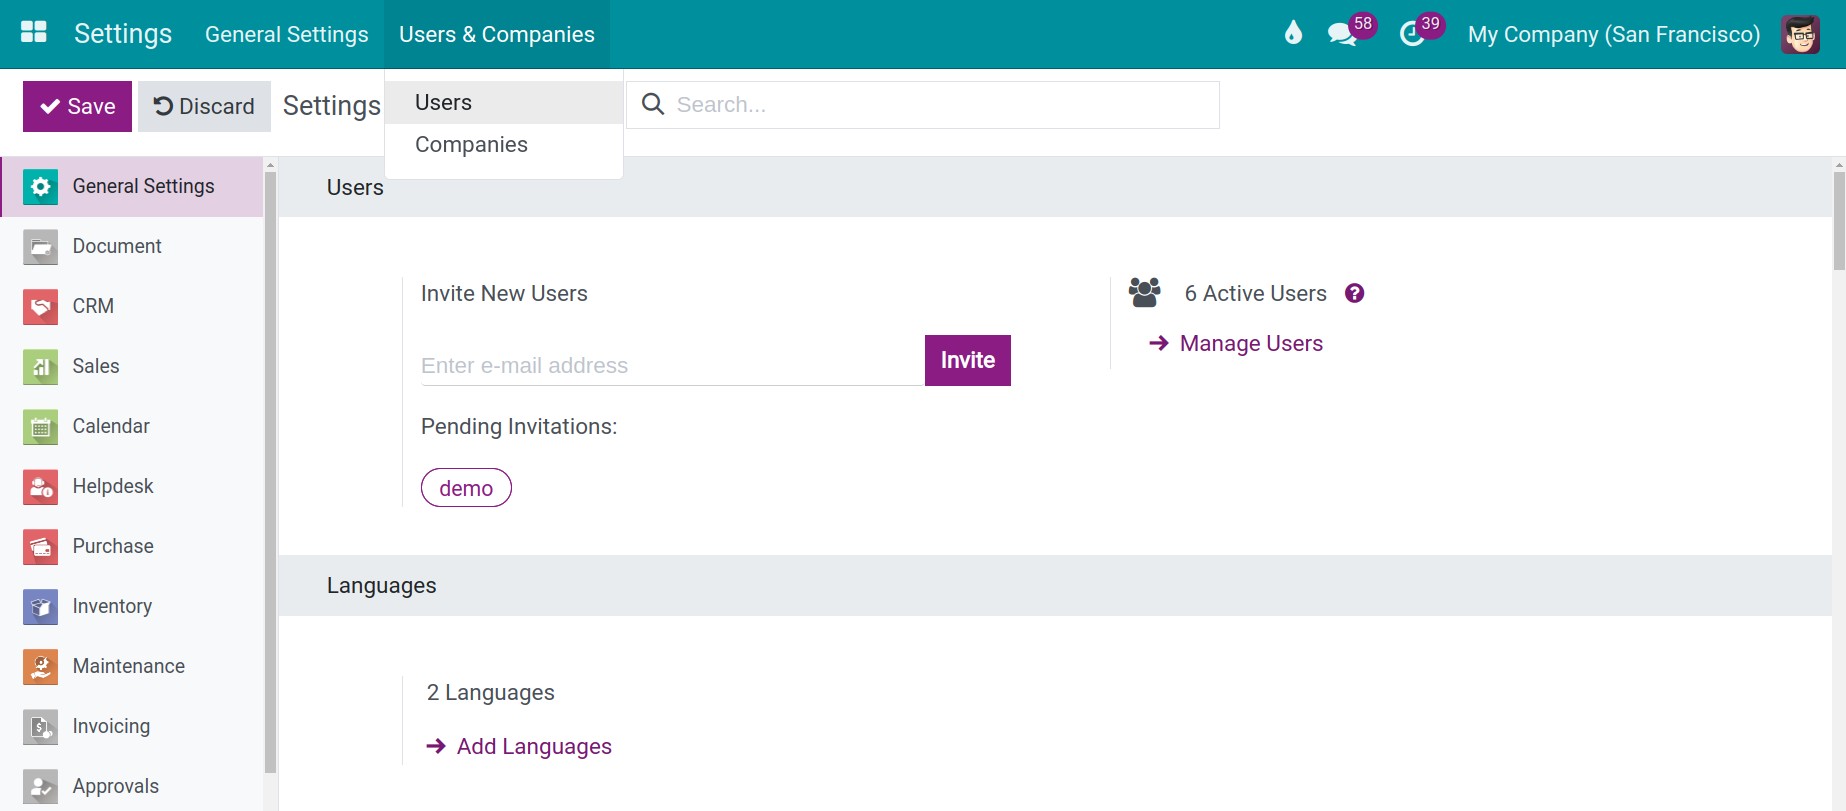
Task: Click the active users group icon
Action: tap(1145, 292)
